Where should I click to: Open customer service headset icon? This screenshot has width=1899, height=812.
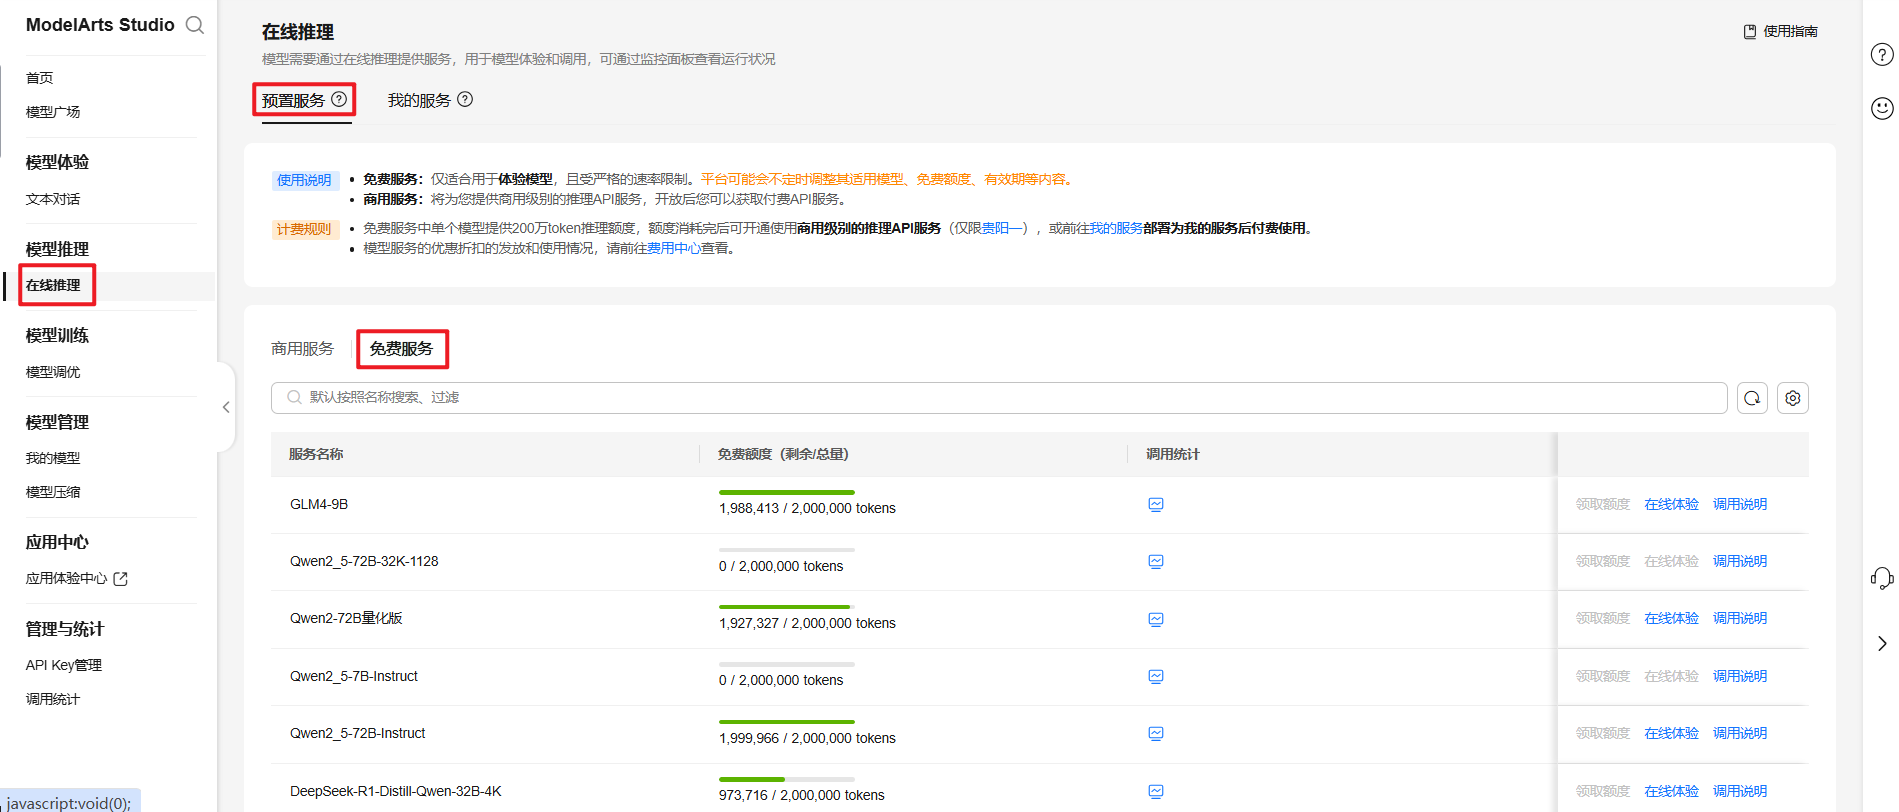coord(1882,578)
